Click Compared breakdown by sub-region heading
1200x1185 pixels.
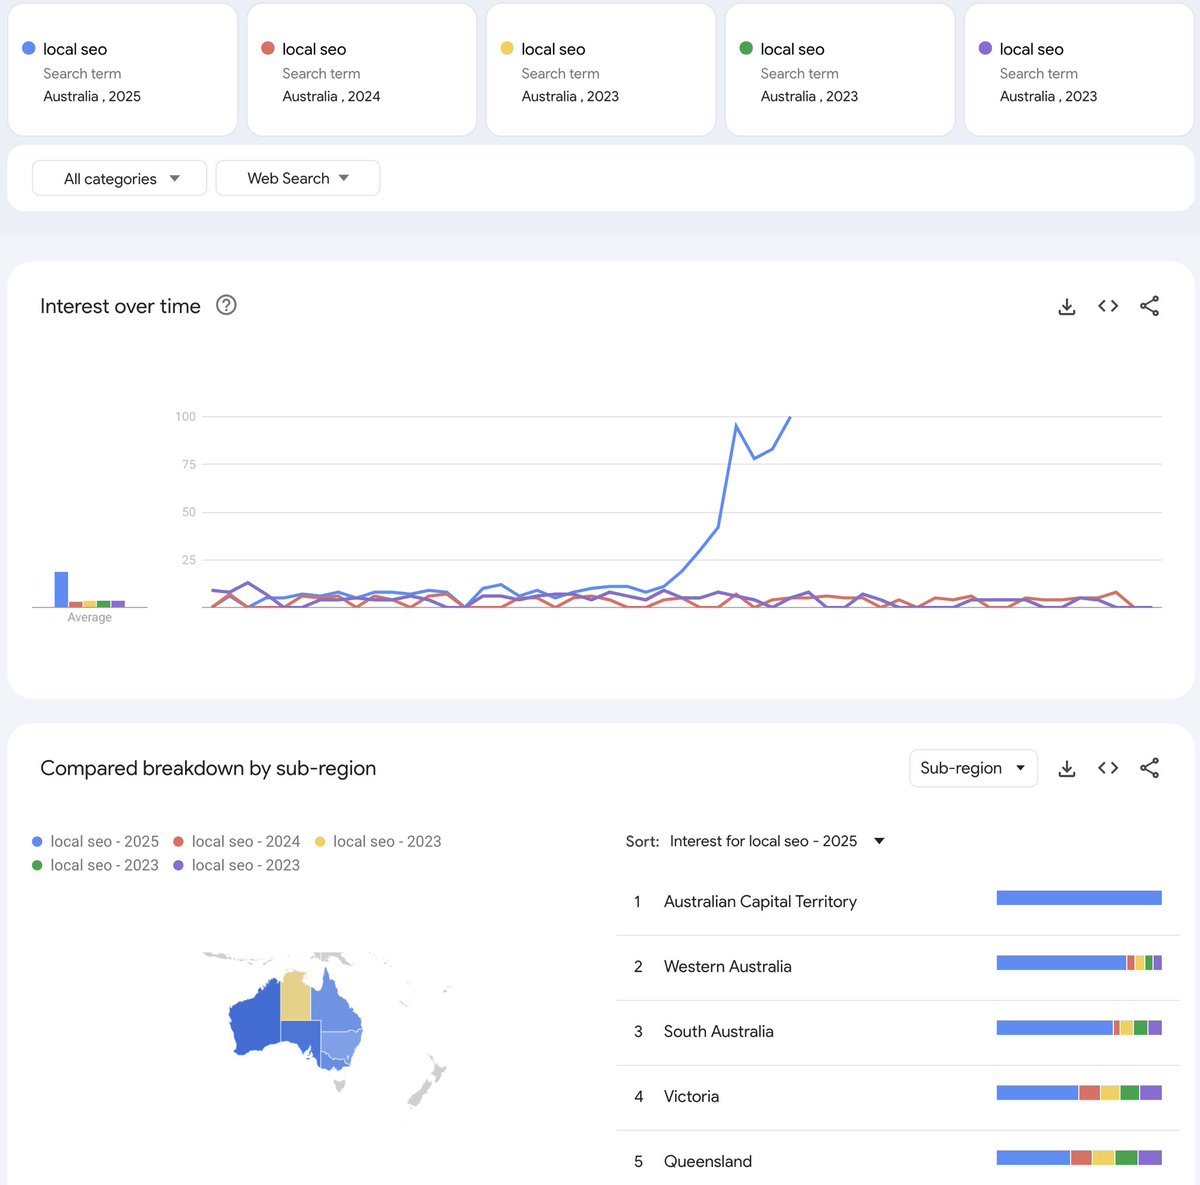(x=208, y=768)
